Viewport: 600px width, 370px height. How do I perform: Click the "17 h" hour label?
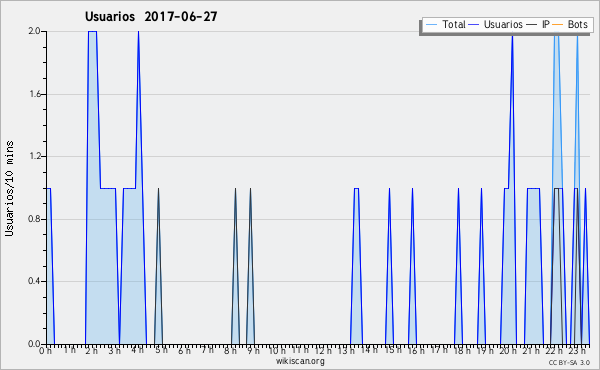tap(439, 350)
